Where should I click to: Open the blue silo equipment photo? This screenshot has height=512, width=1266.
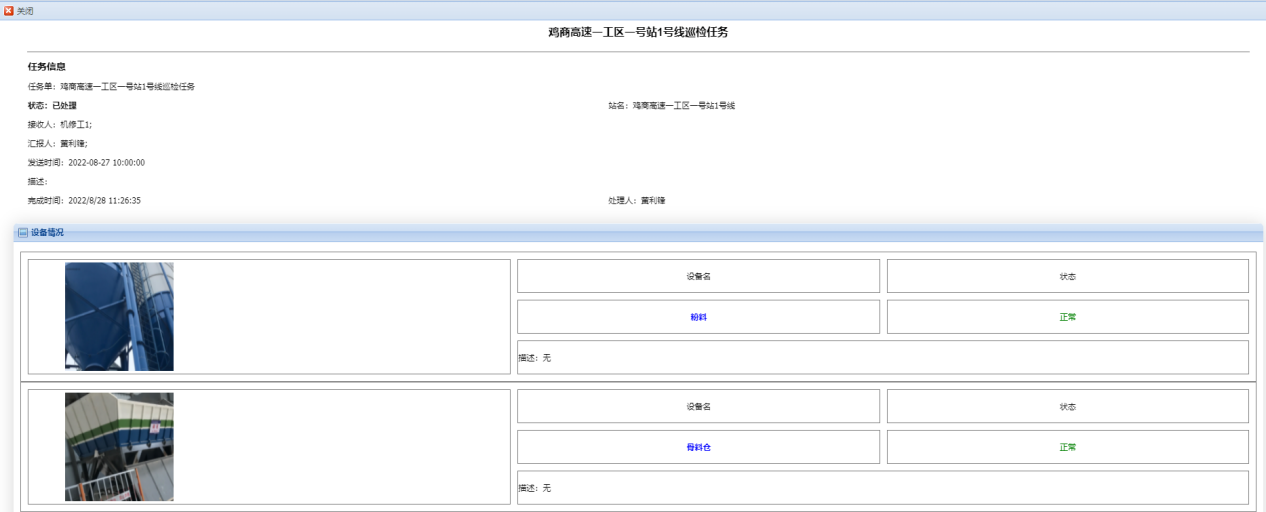119,317
